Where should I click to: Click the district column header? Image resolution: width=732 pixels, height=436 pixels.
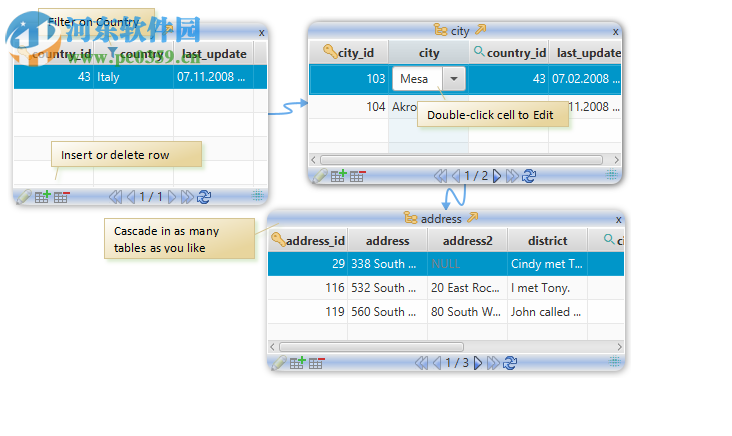coord(548,240)
